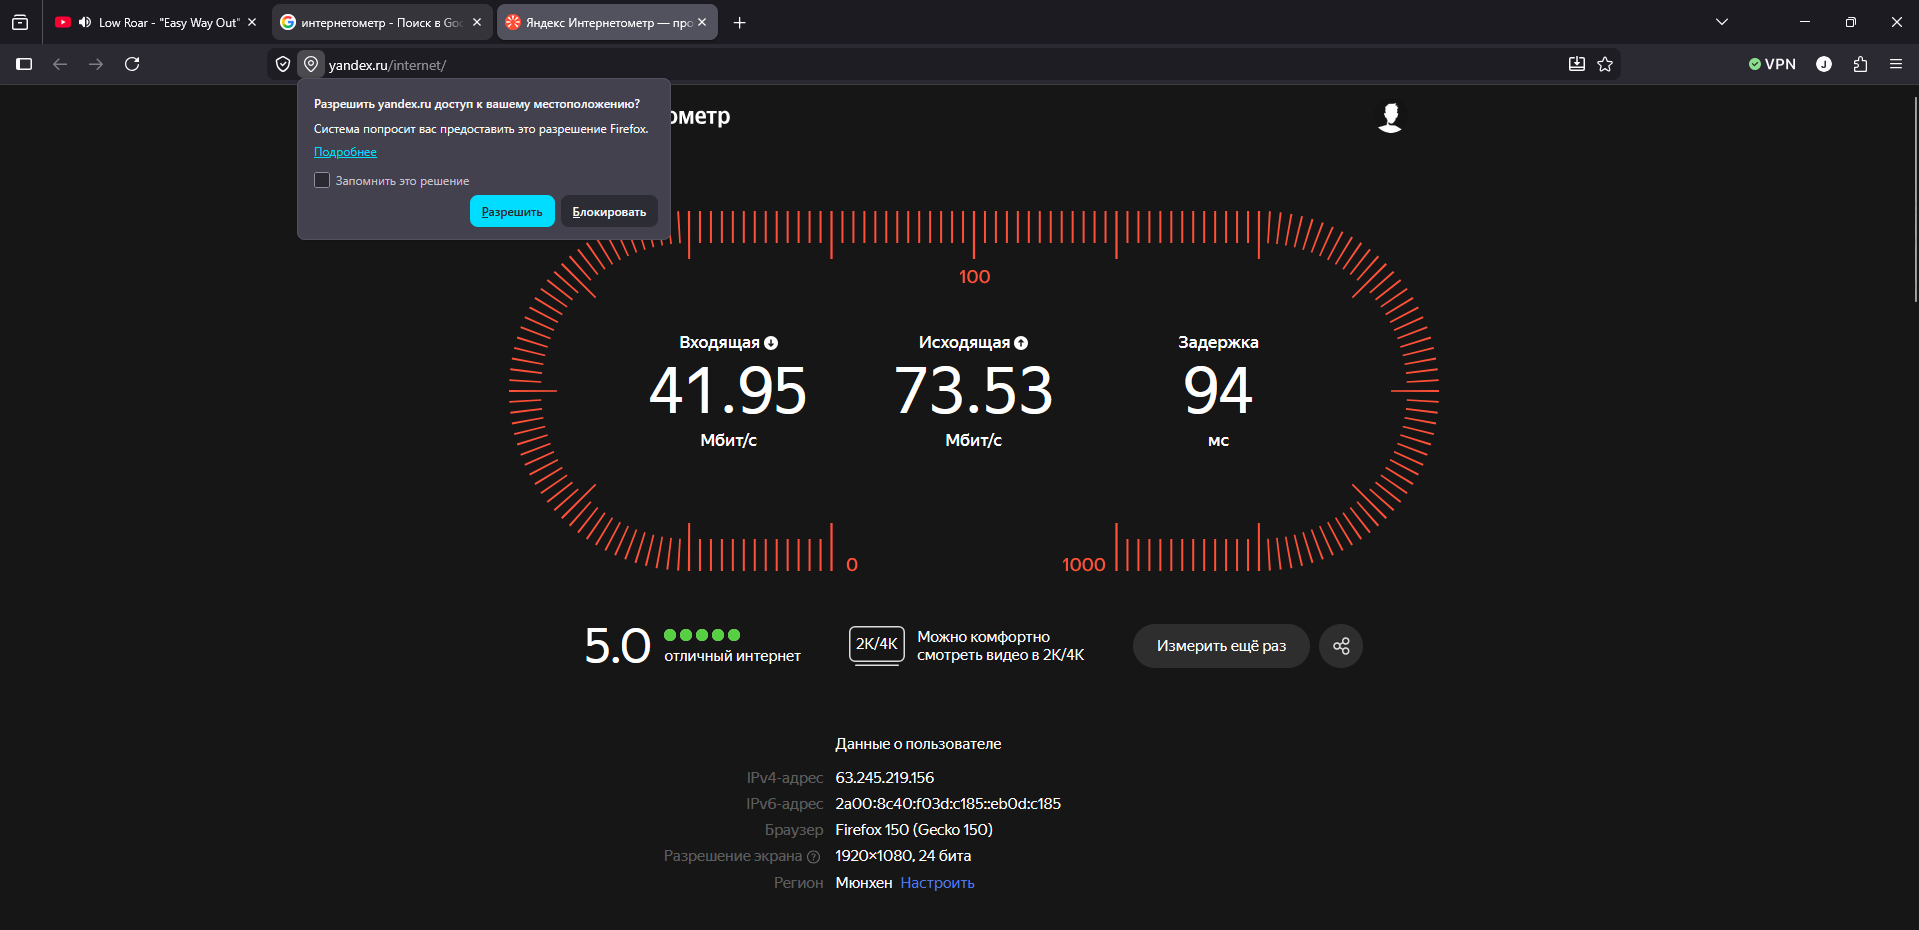The width and height of the screenshot is (1919, 930).
Task: Check 'Запомнить это решение' checkbox
Action: pyautogui.click(x=322, y=180)
